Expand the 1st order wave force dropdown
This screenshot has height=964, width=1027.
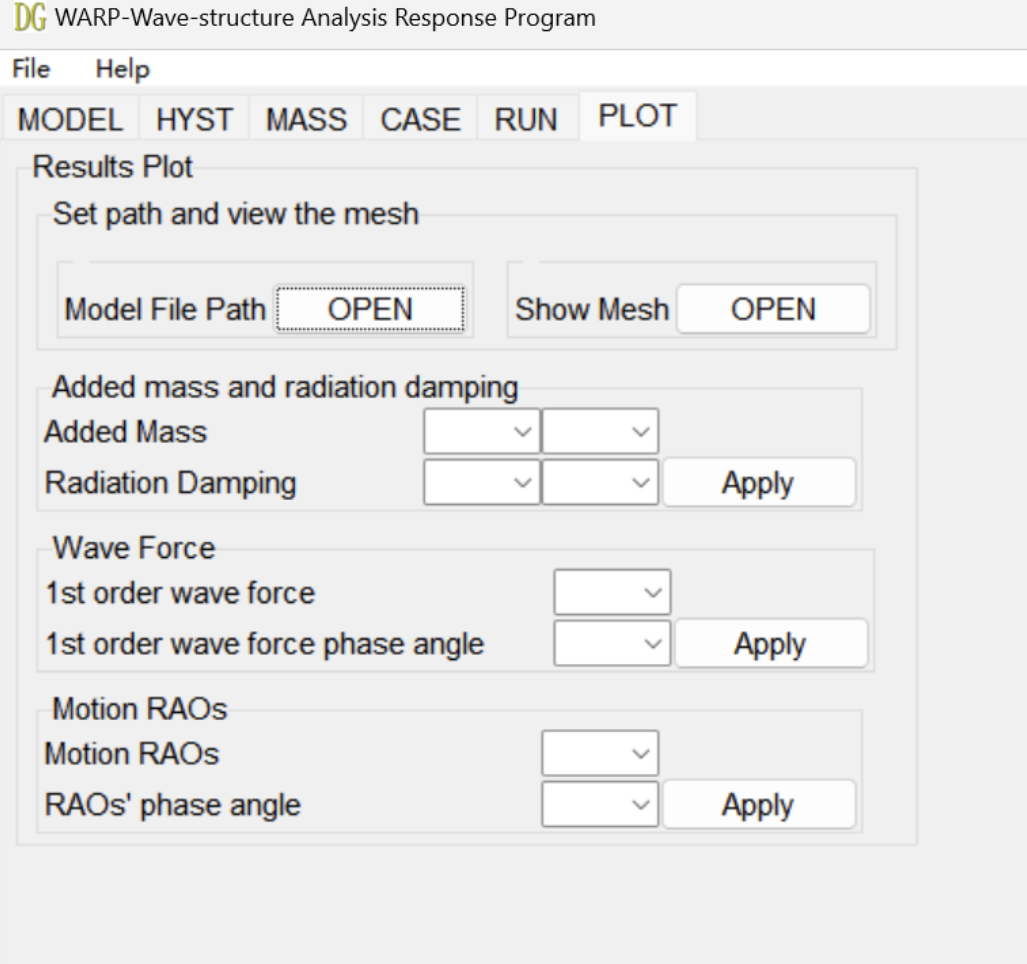tap(611, 593)
